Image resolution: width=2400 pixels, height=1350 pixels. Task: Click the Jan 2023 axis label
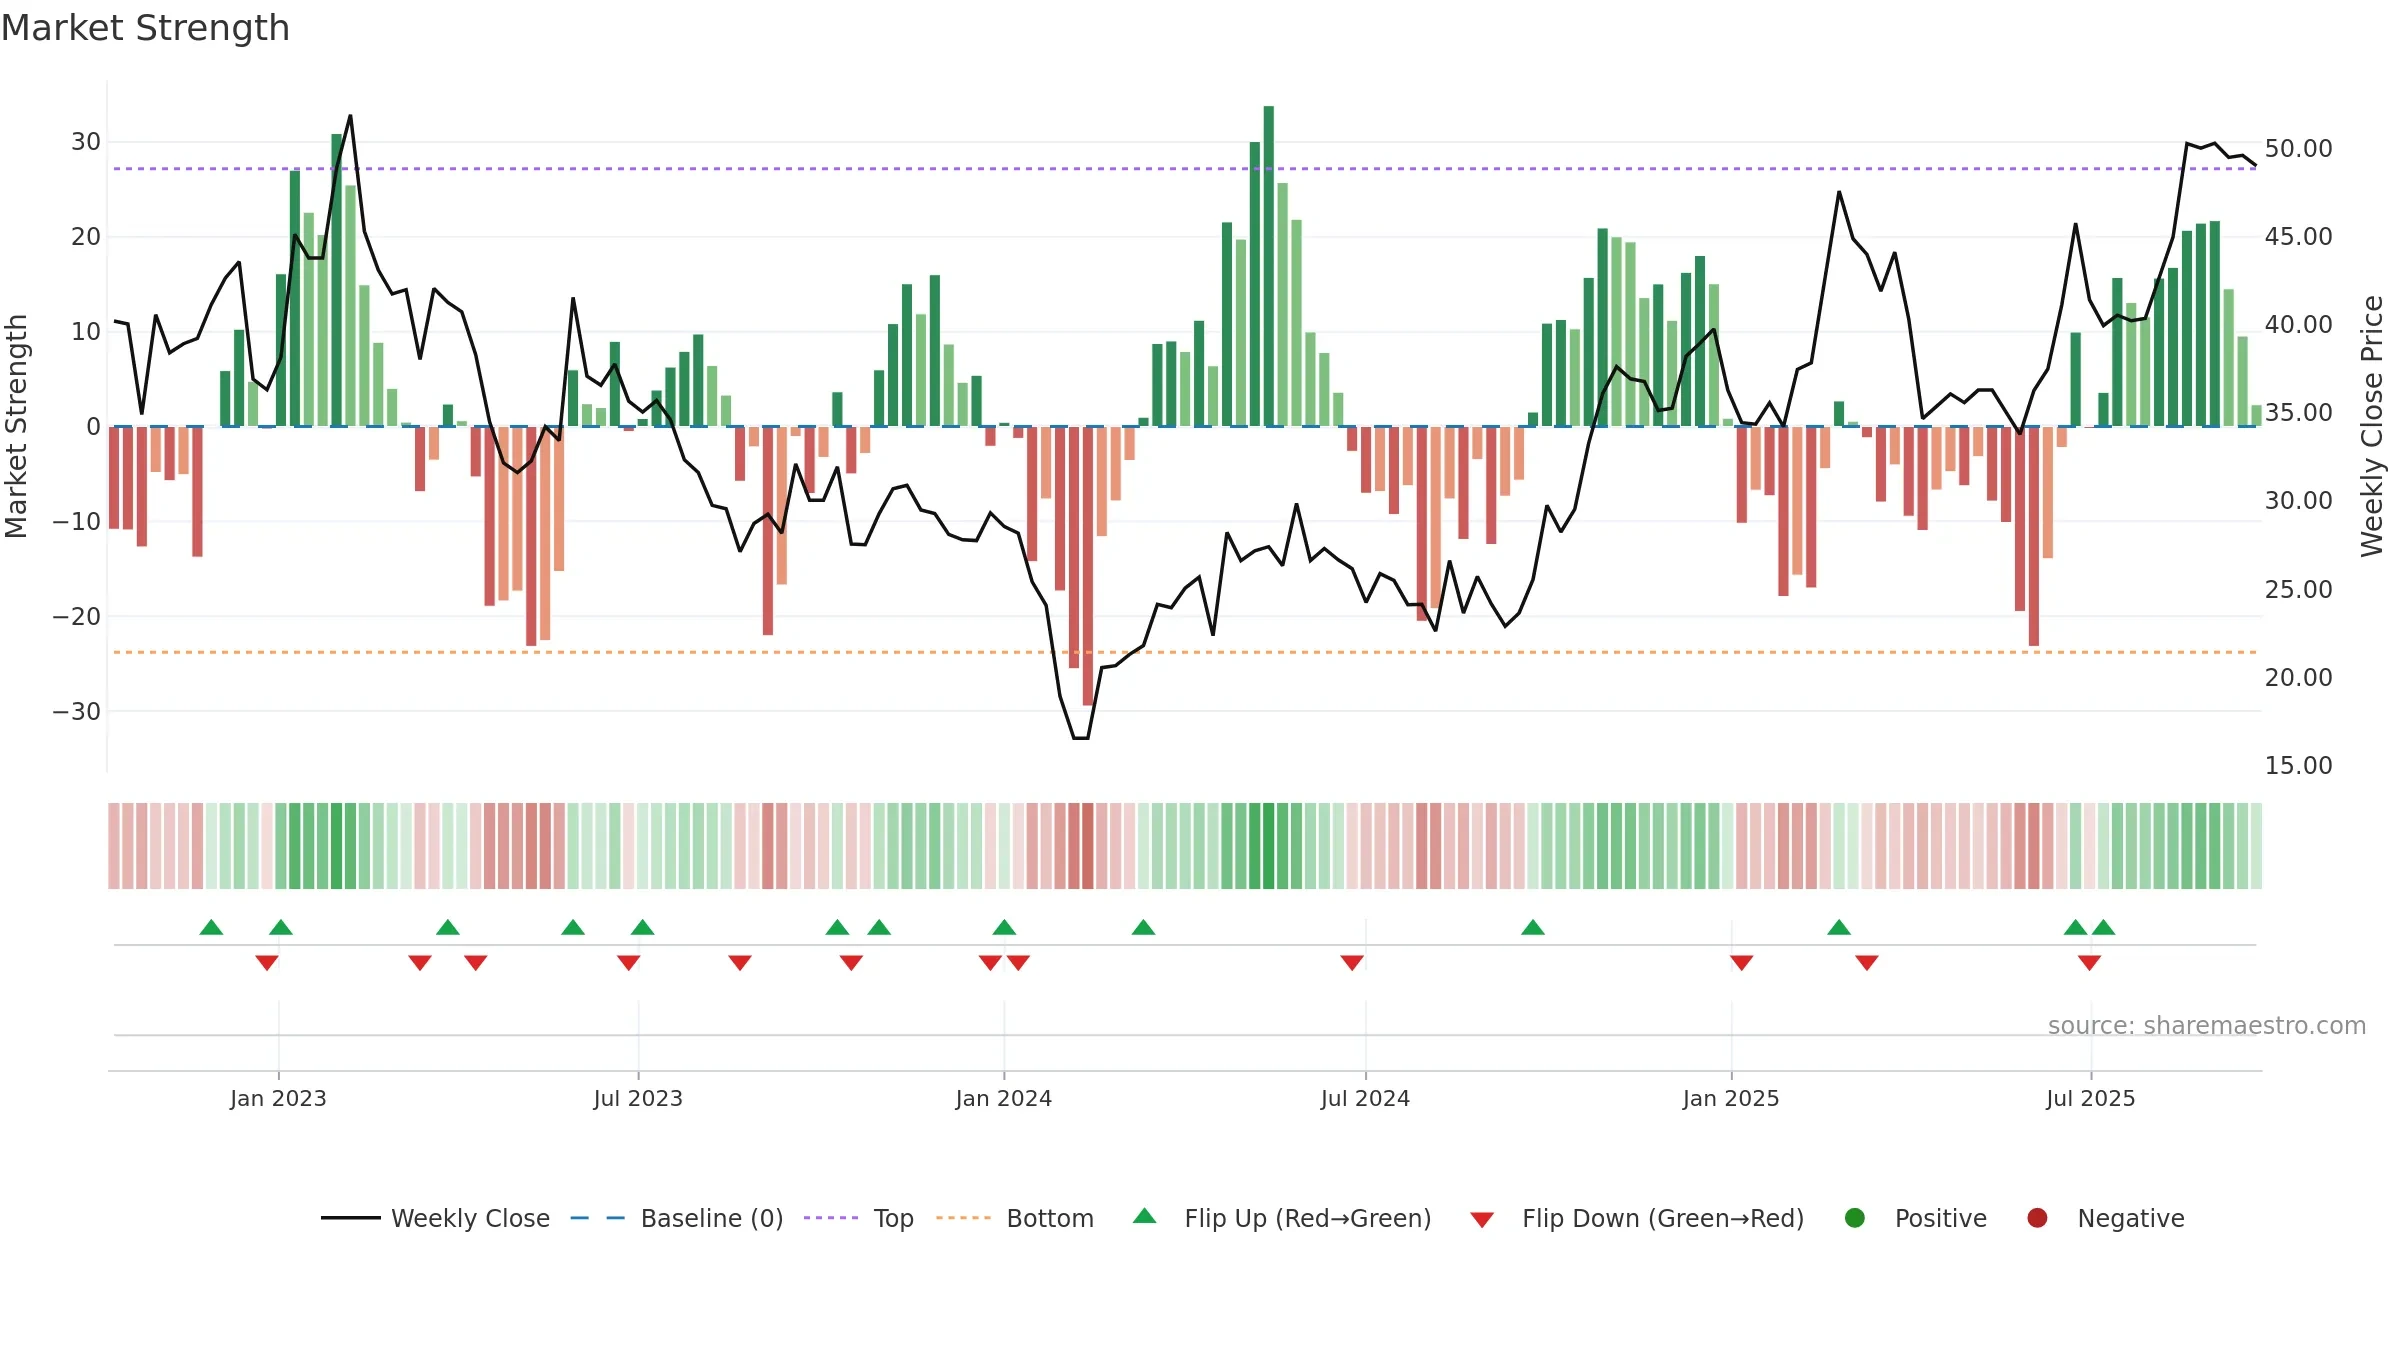pyautogui.click(x=278, y=1098)
